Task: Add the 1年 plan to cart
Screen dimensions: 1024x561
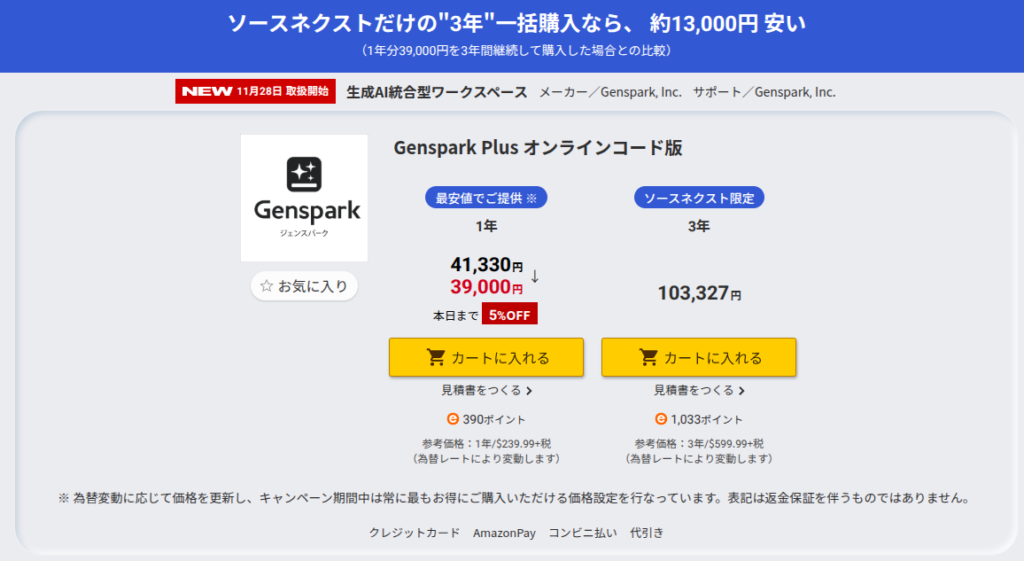Action: (x=486, y=358)
